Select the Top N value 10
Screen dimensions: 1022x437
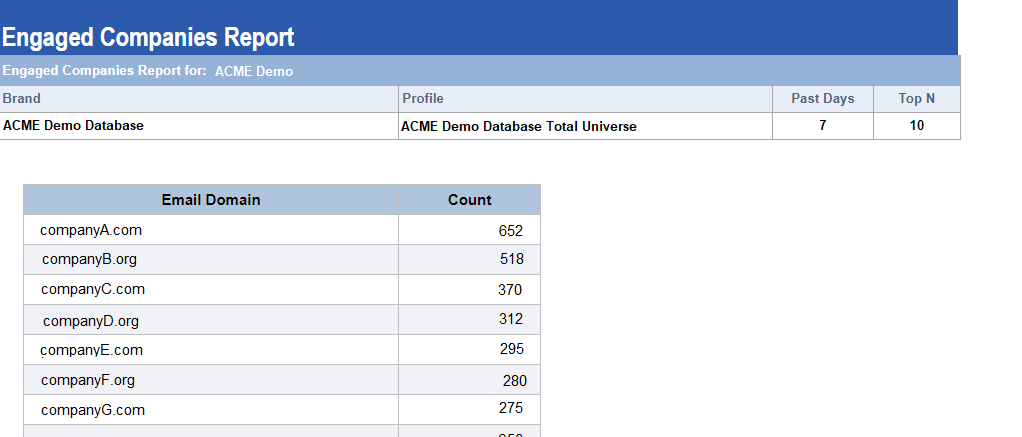(x=916, y=126)
